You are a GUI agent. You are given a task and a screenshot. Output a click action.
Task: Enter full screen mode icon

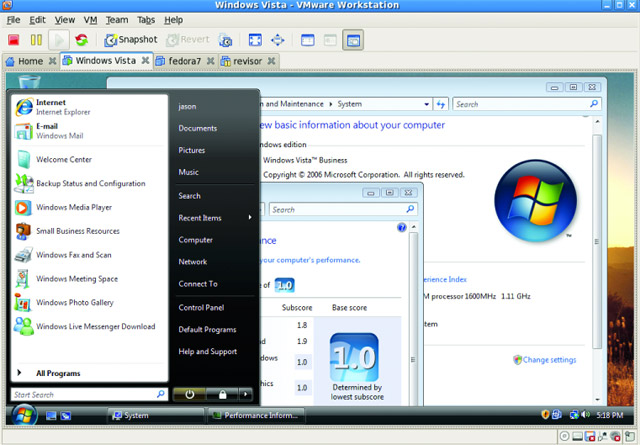(x=255, y=40)
